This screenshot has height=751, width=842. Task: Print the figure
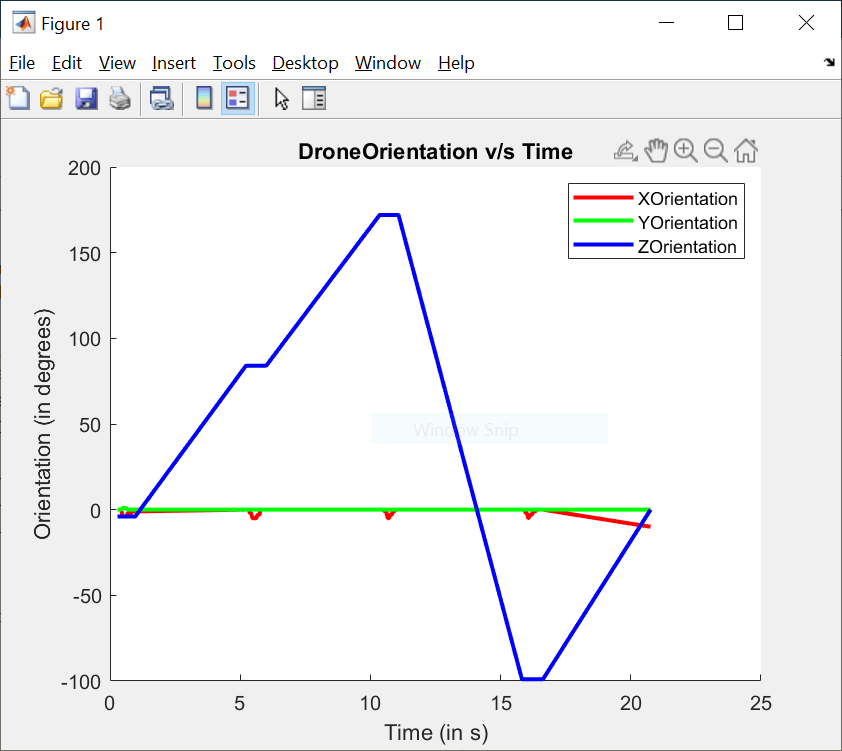pos(119,98)
